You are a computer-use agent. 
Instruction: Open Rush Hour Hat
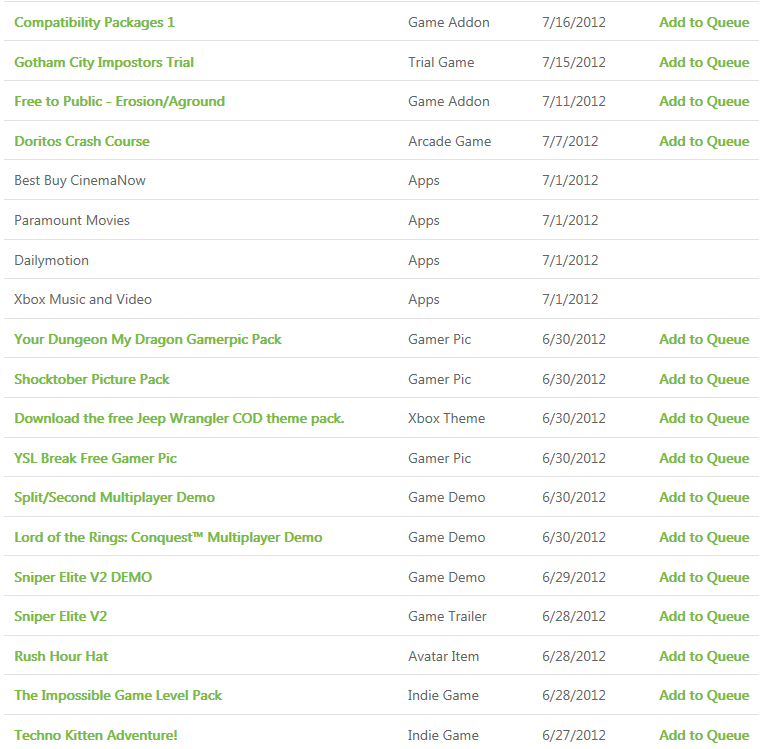tap(61, 656)
